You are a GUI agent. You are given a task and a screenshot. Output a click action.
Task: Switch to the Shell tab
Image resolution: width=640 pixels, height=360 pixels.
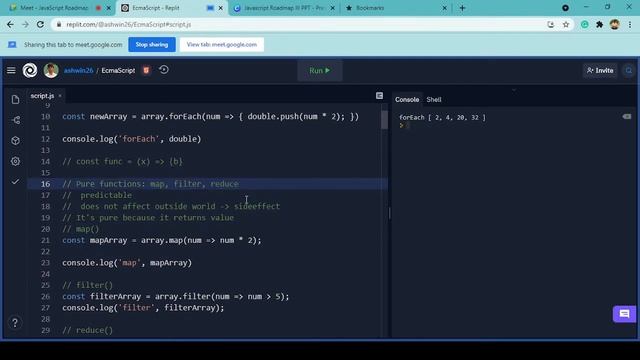click(x=433, y=100)
